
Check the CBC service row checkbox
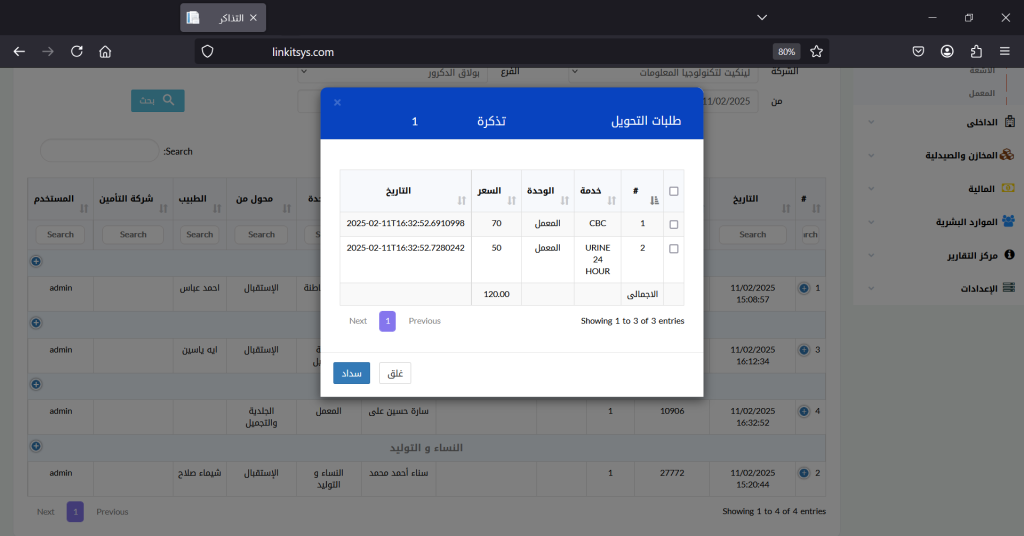coord(673,225)
